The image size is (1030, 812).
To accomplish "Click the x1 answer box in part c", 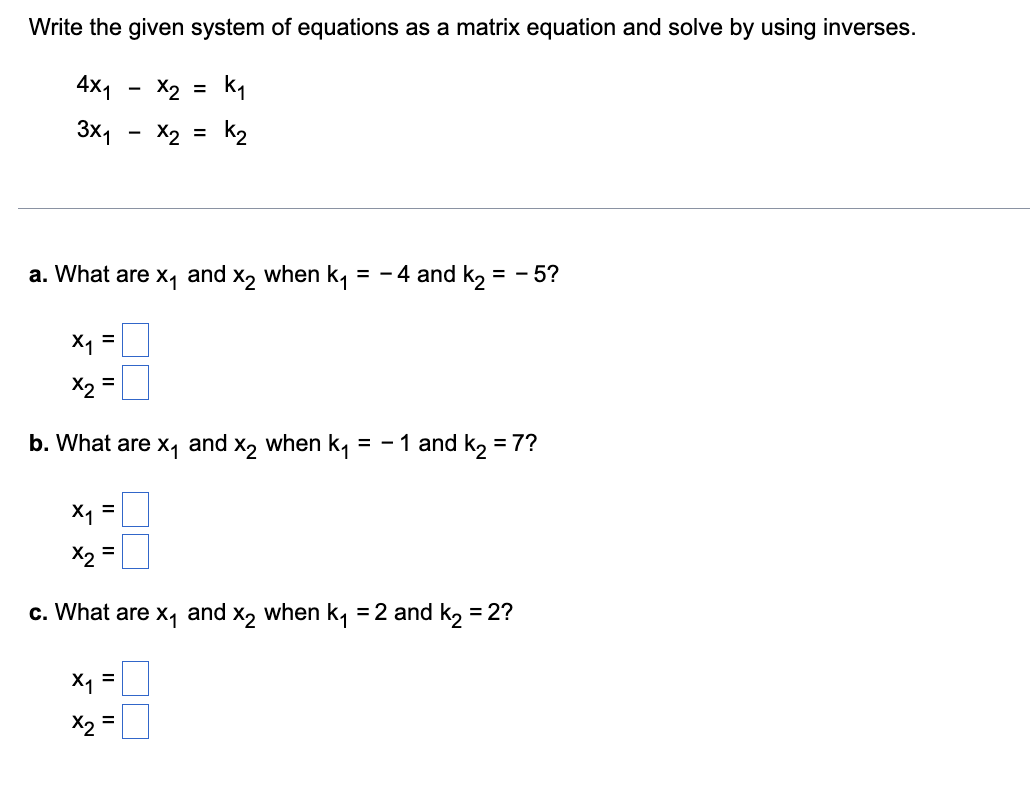I will click(x=137, y=678).
